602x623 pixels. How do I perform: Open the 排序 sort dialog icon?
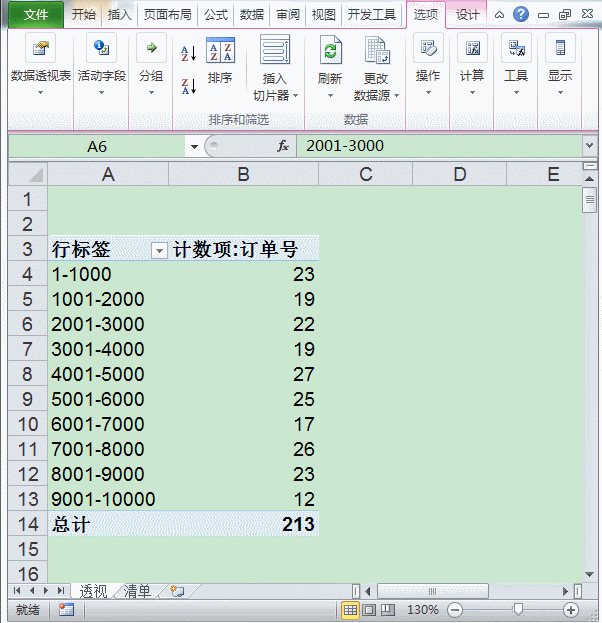pyautogui.click(x=220, y=51)
